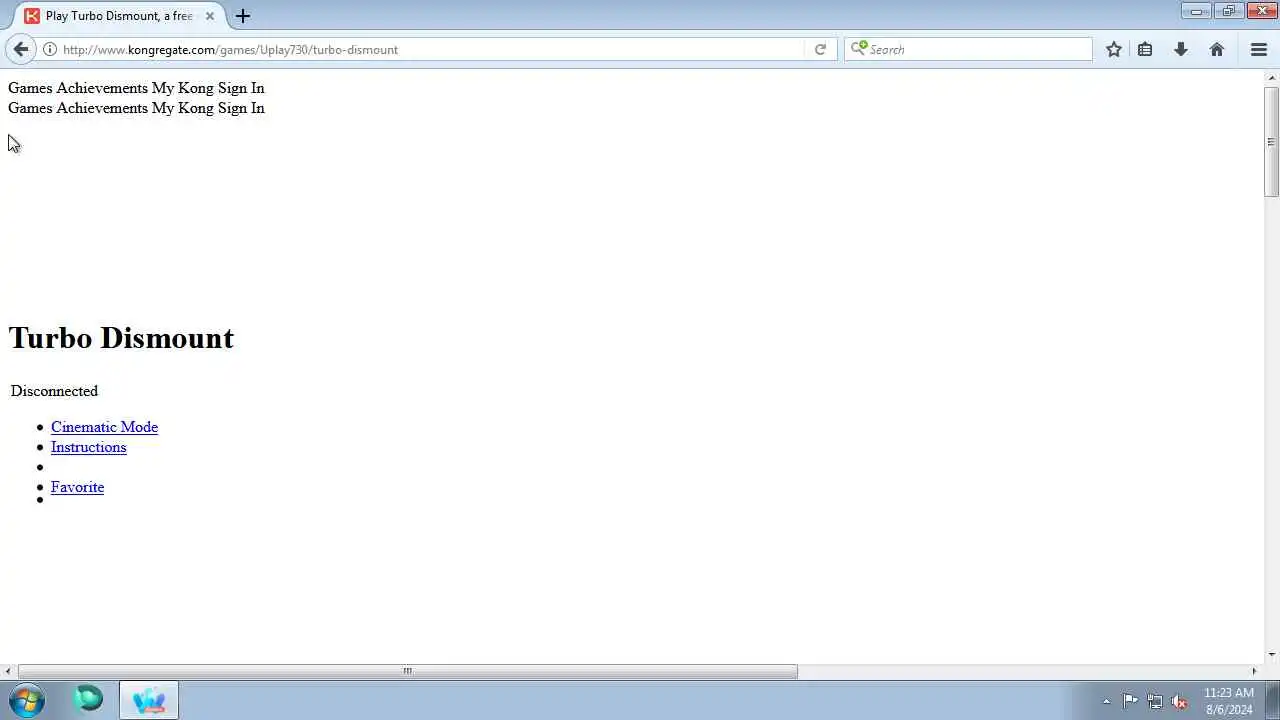Open Action Center flag icon
This screenshot has height=720, width=1280.
(x=1130, y=701)
